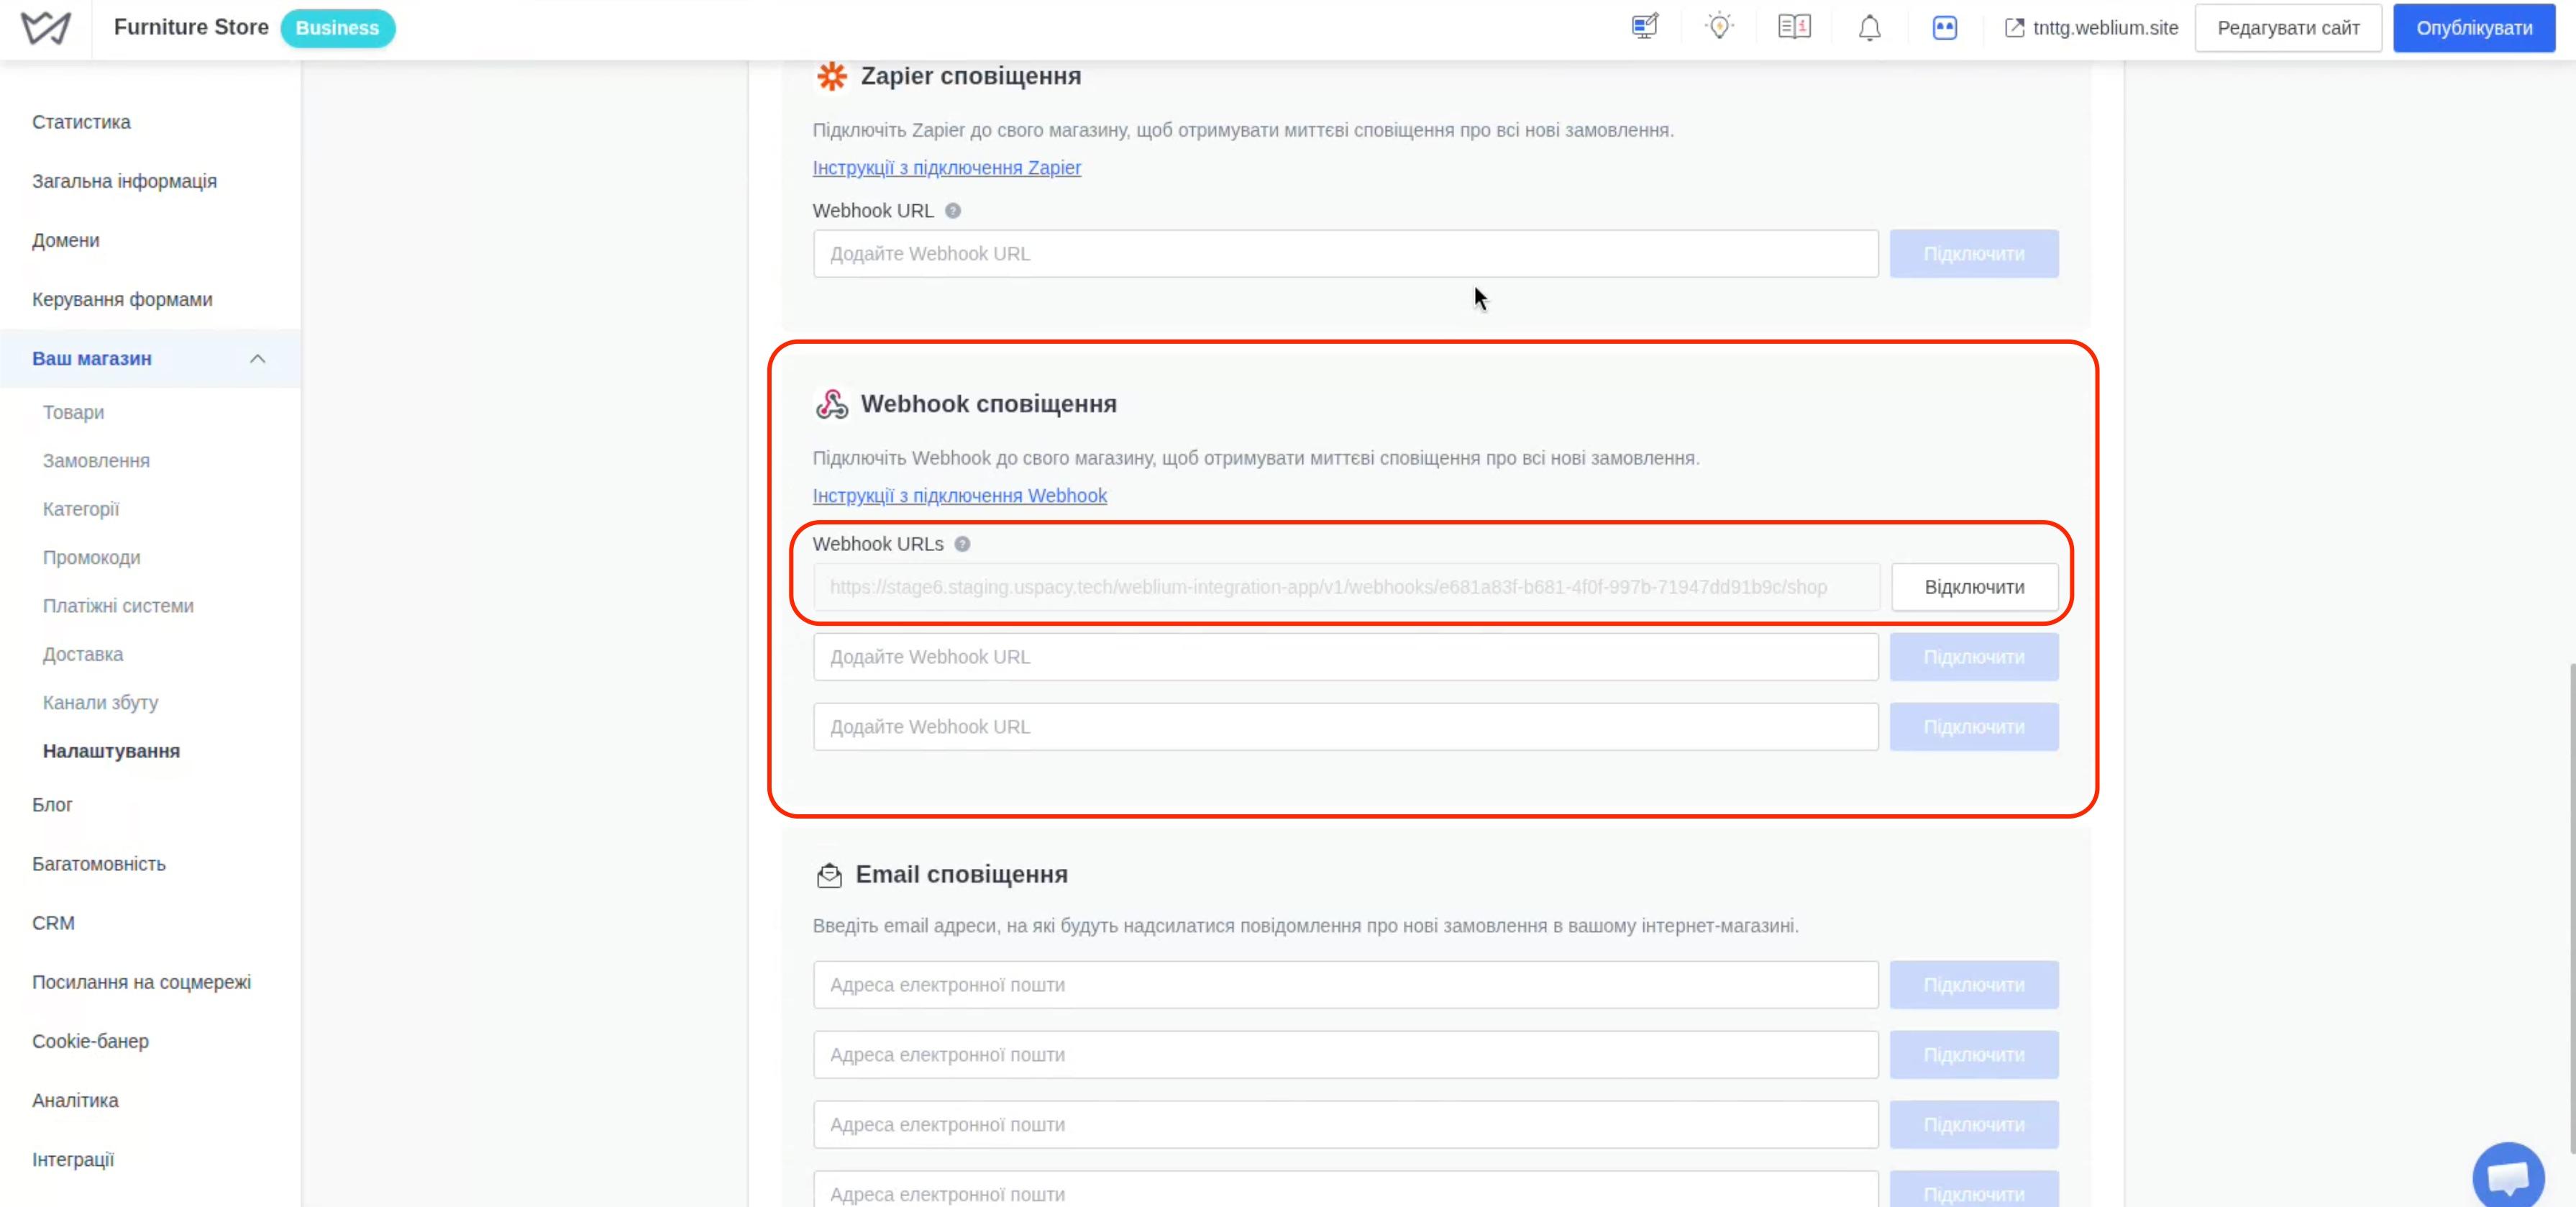Select Налаштування submenu item
The width and height of the screenshot is (2576, 1207).
point(111,751)
